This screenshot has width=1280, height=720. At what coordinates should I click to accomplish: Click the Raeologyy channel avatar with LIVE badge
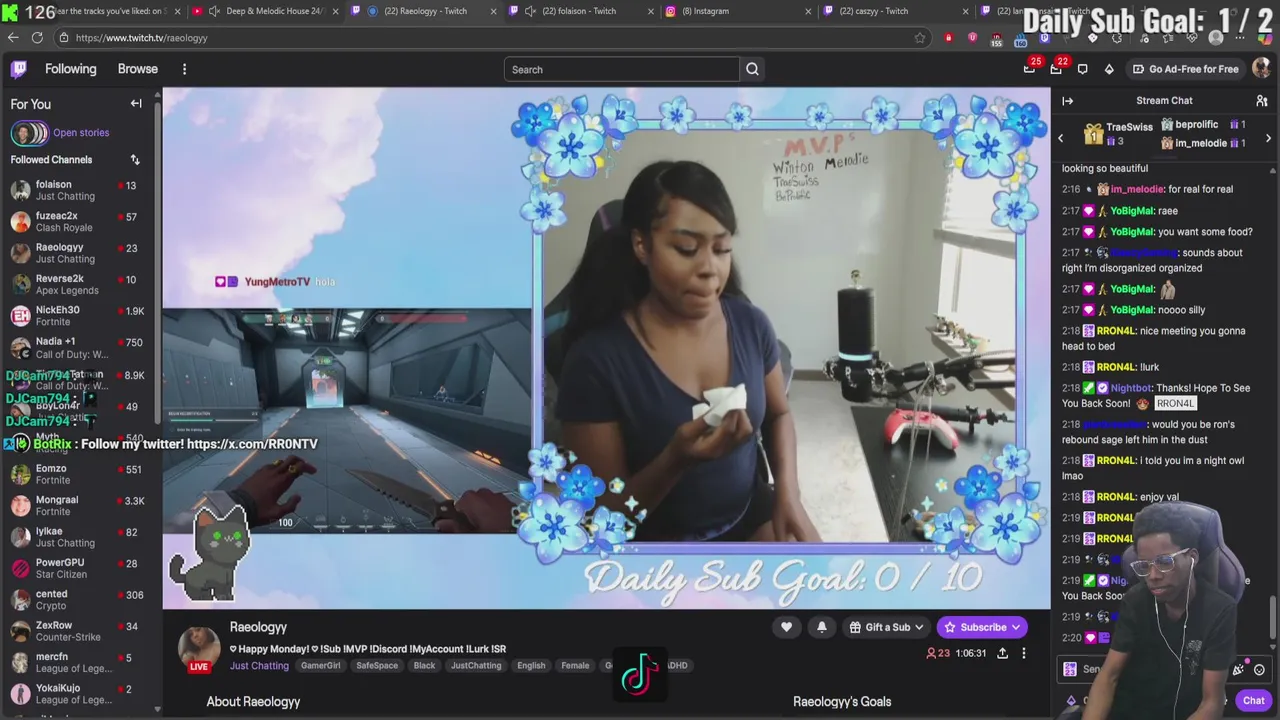199,650
